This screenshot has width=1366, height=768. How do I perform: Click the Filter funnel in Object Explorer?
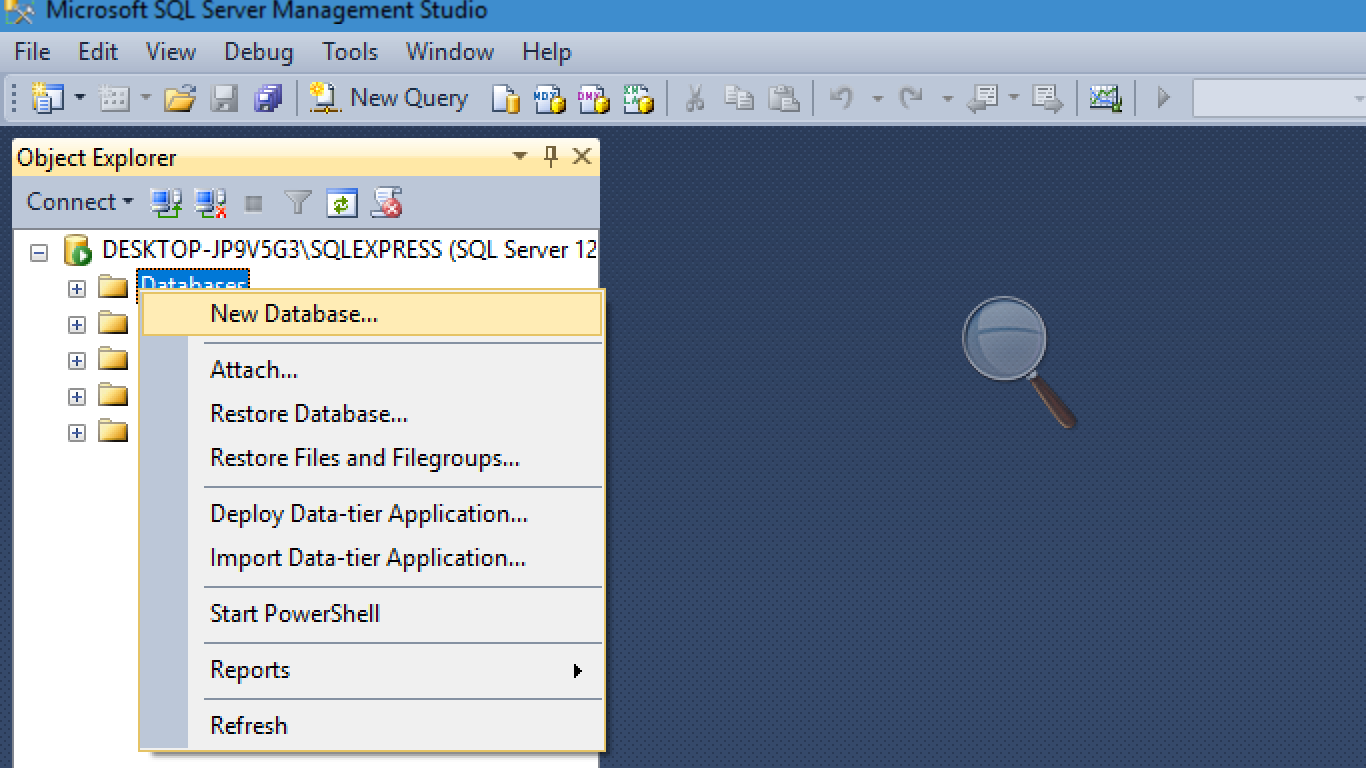(x=298, y=203)
